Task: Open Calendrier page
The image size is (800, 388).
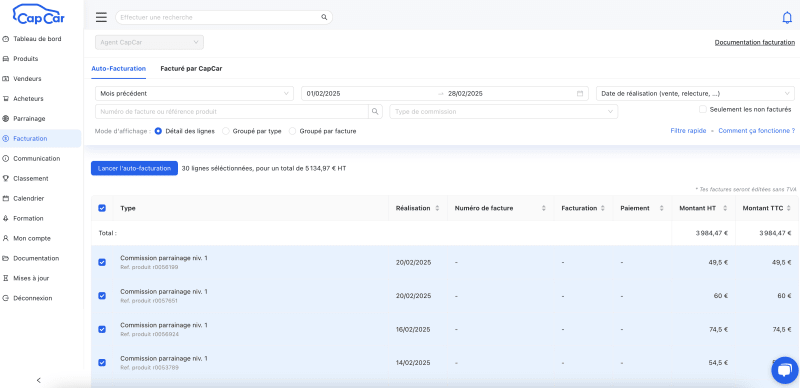Action: coord(29,198)
